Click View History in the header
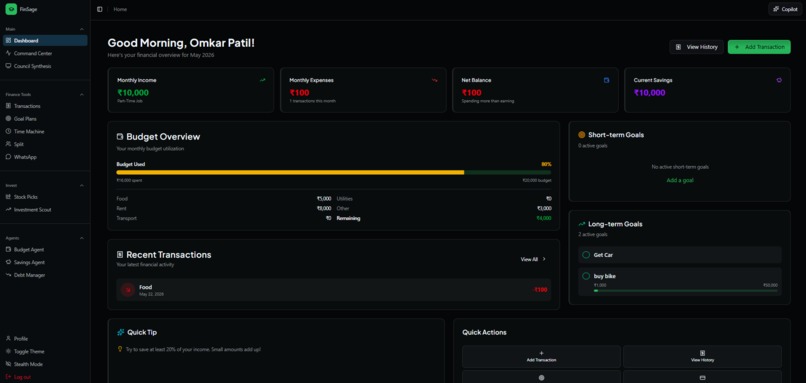The image size is (806, 383). (x=697, y=47)
